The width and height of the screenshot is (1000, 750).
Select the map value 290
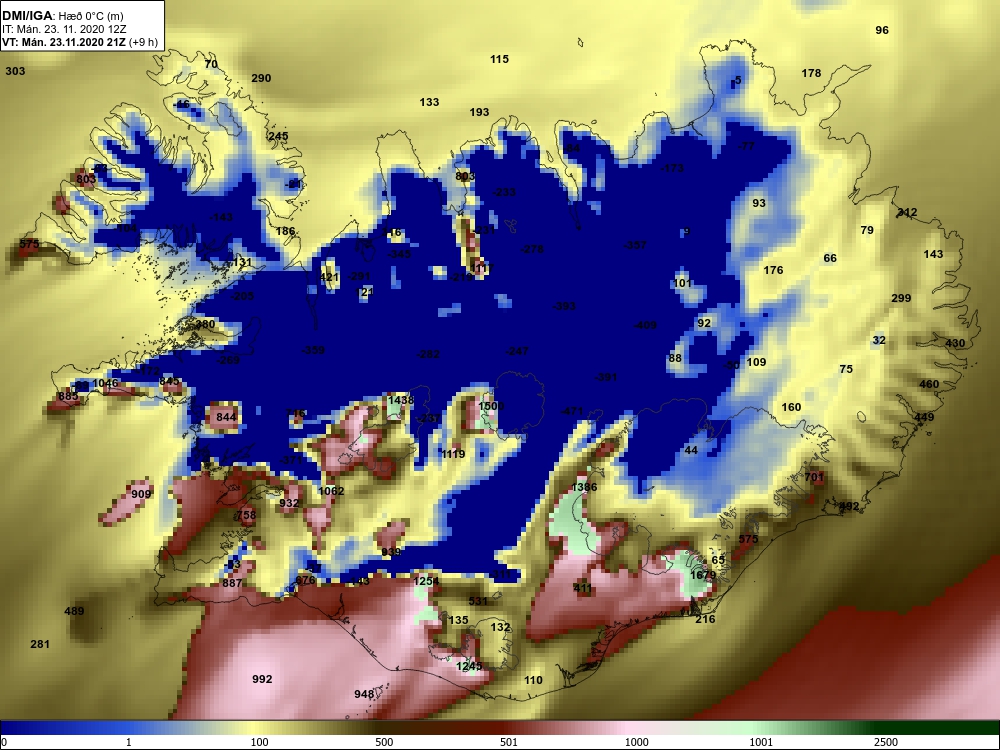[261, 78]
